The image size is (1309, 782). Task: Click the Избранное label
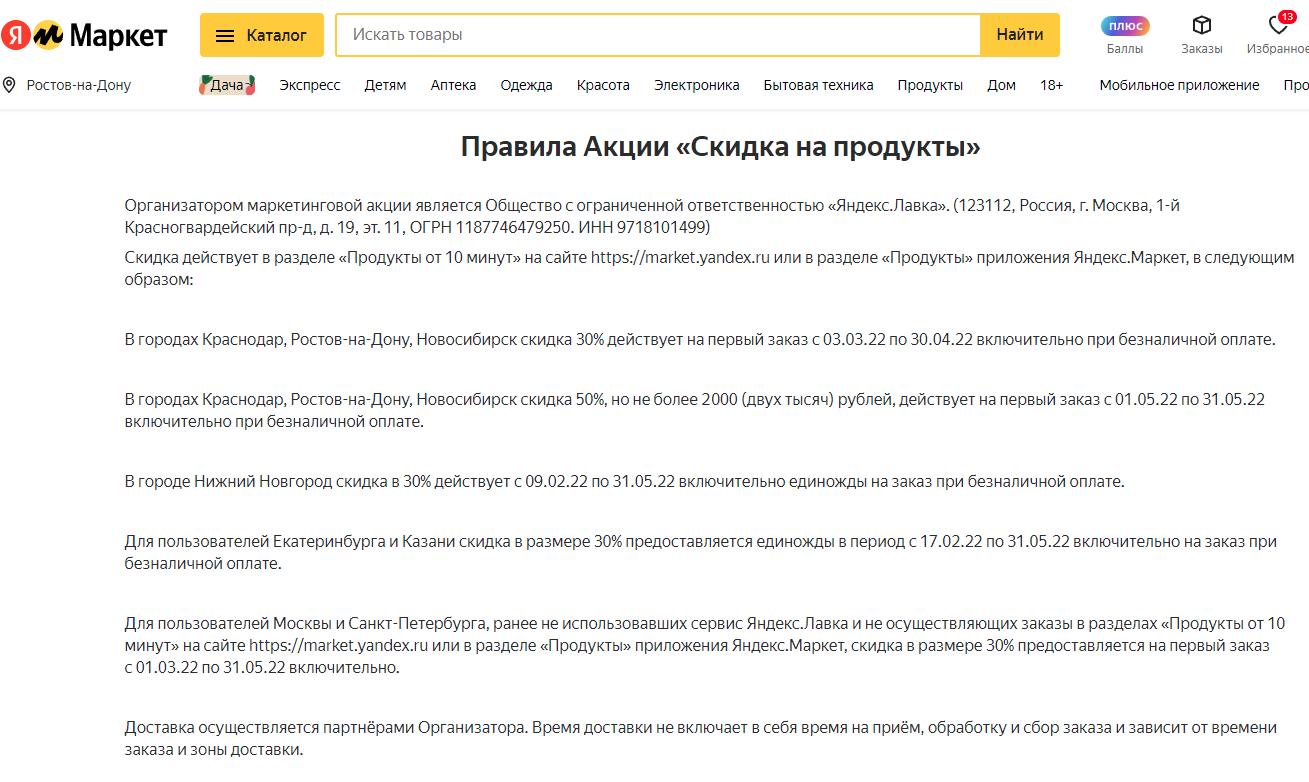pyautogui.click(x=1278, y=48)
